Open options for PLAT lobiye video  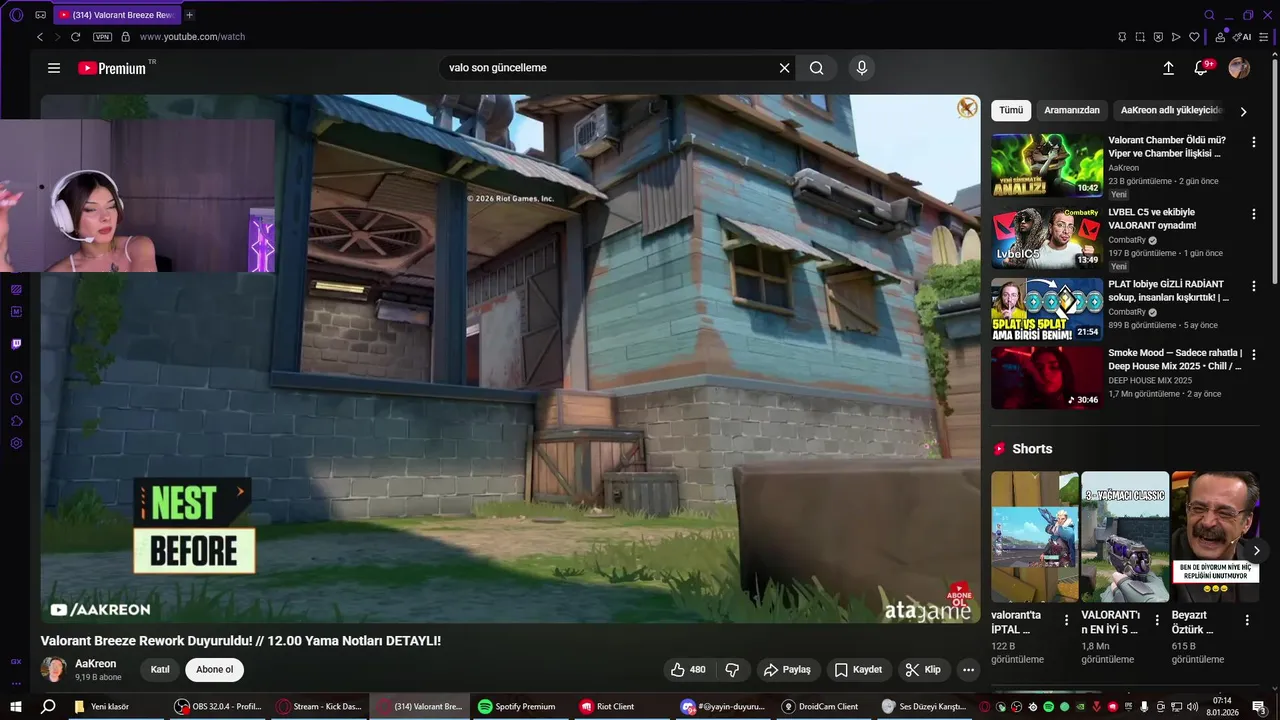(x=1253, y=286)
